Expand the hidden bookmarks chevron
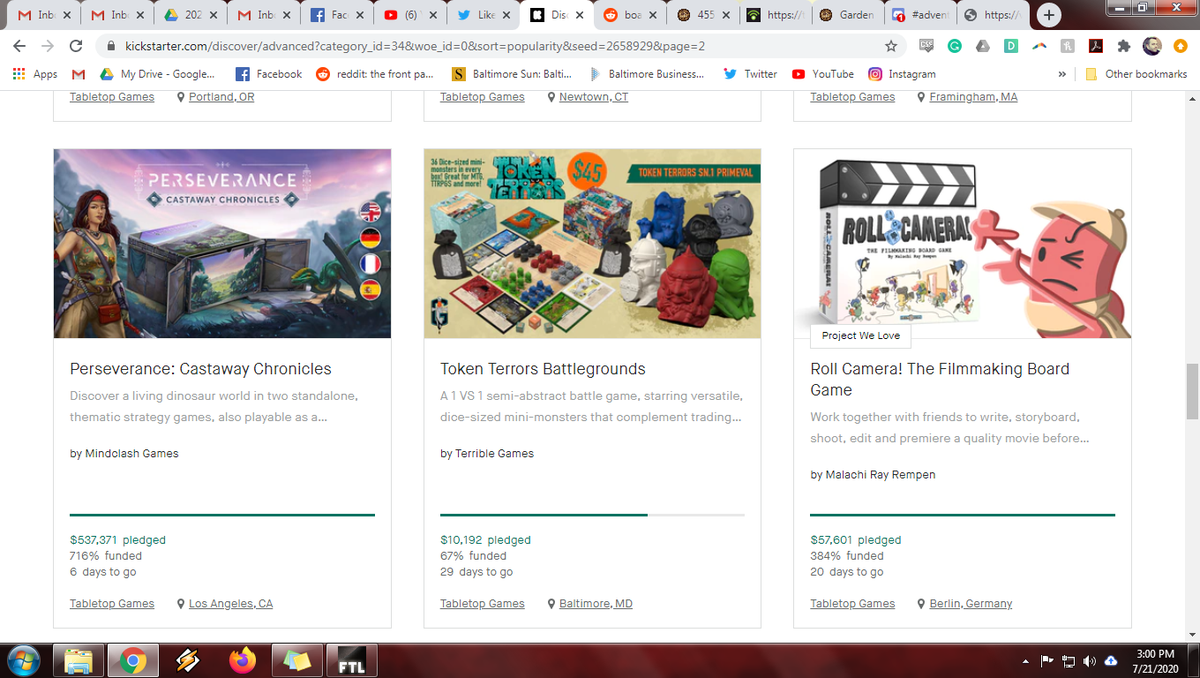 click(1060, 74)
